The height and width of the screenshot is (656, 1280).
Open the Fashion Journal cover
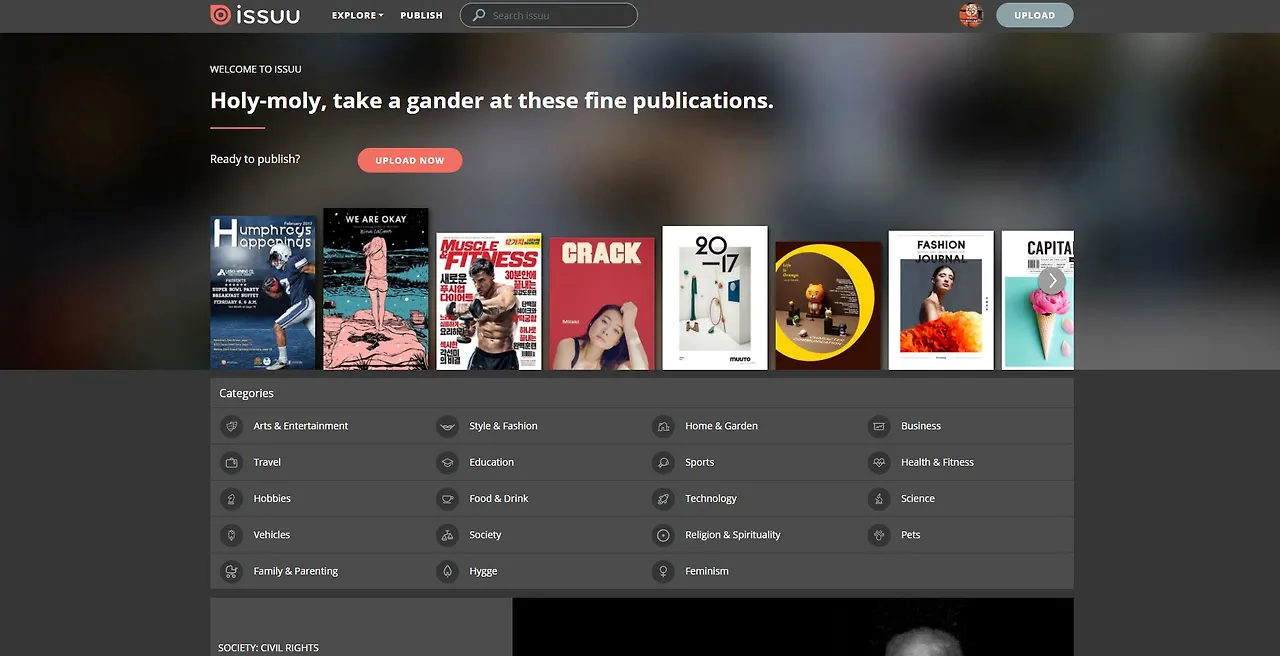(941, 300)
